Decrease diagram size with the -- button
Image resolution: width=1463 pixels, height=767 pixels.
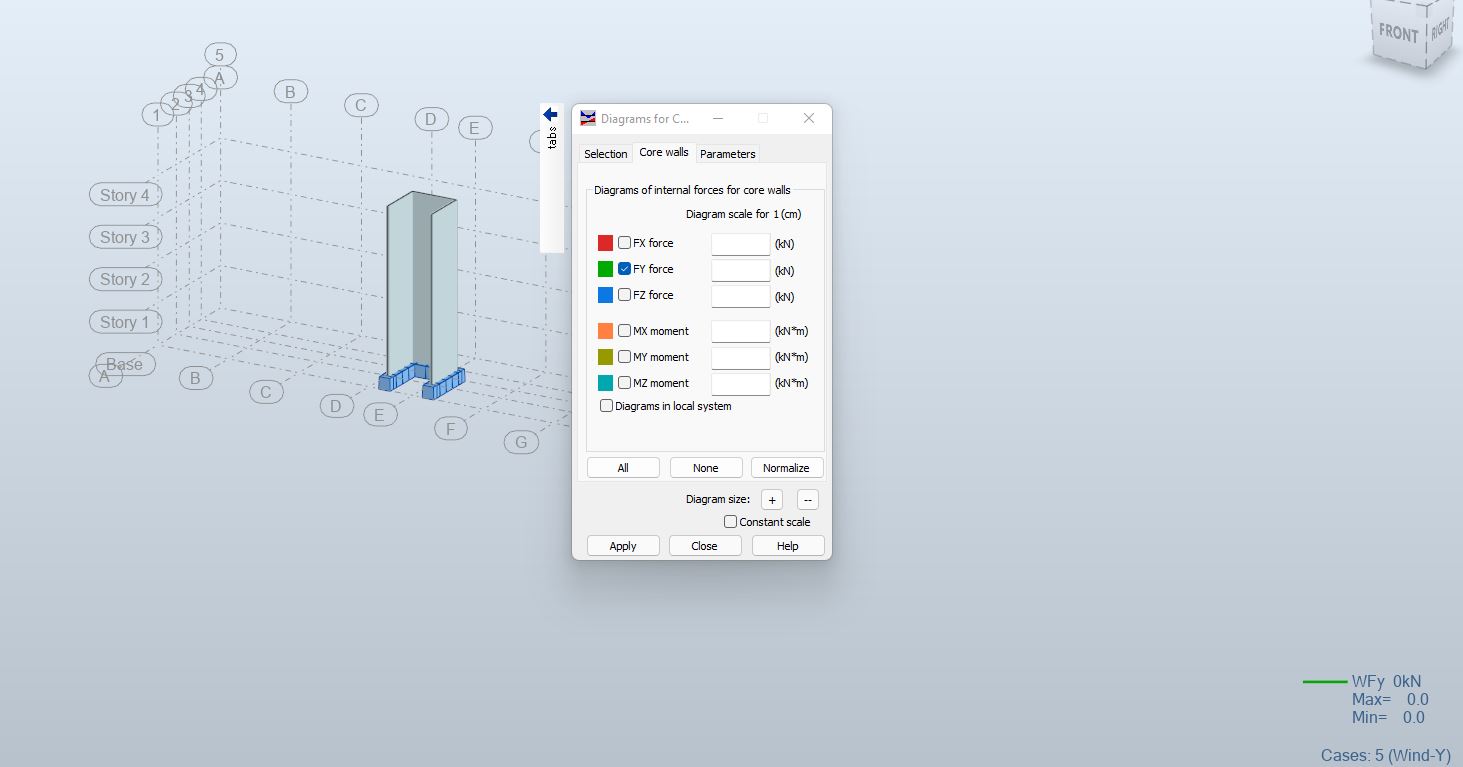(x=807, y=499)
